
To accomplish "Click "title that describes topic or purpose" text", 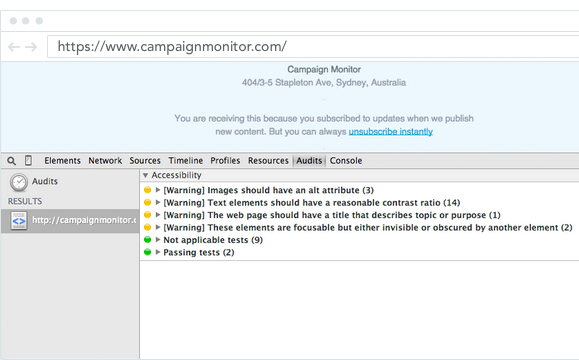I will click(x=416, y=215).
